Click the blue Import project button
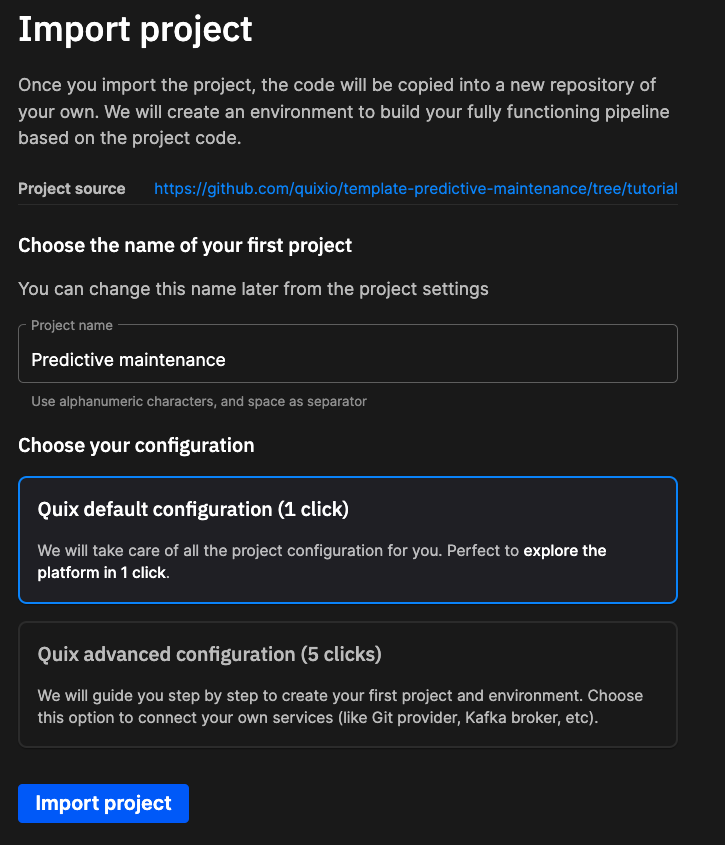This screenshot has height=845, width=725. (x=103, y=804)
